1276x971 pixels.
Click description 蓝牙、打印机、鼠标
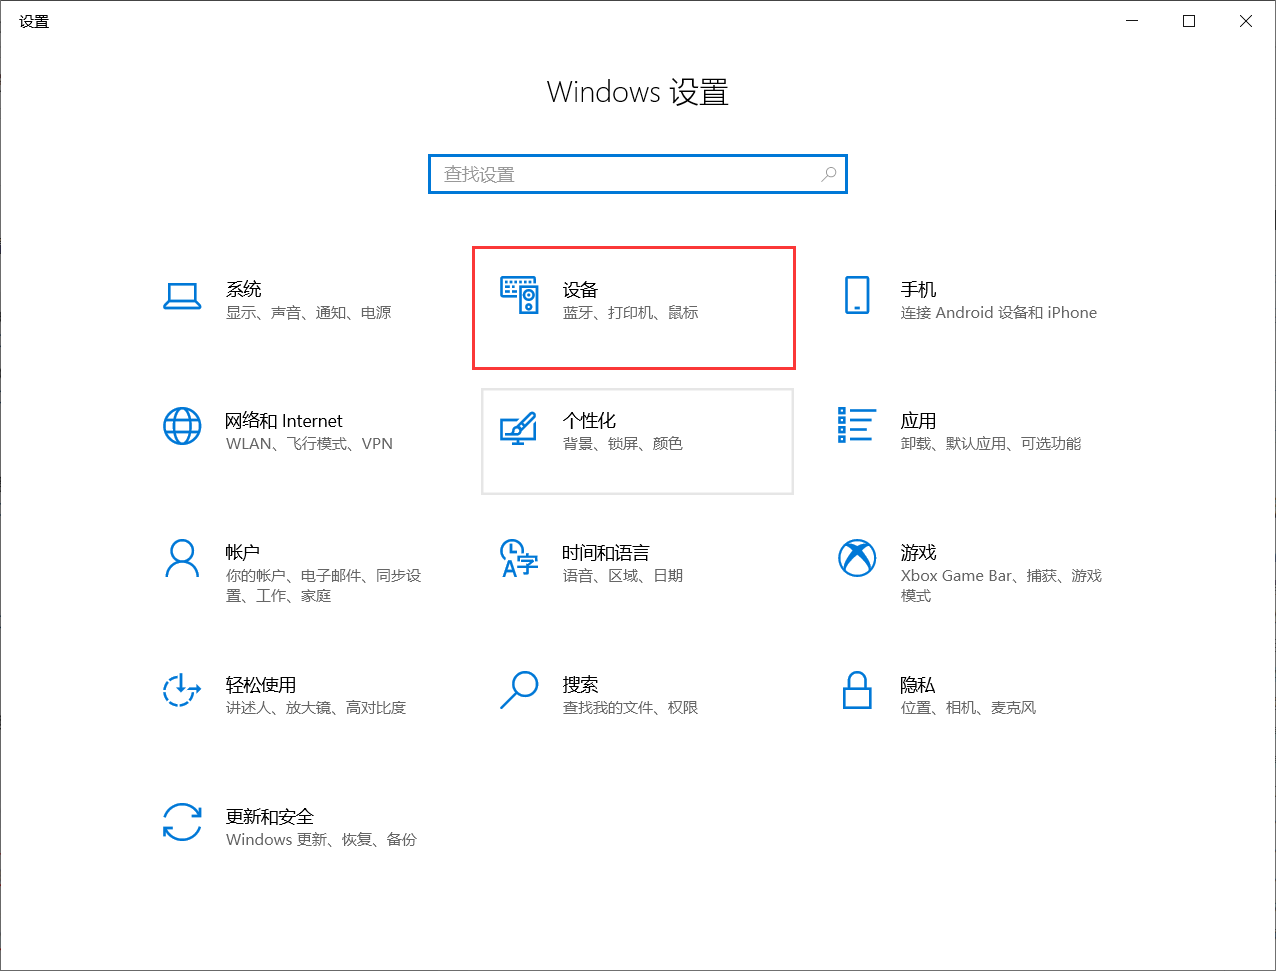(631, 313)
